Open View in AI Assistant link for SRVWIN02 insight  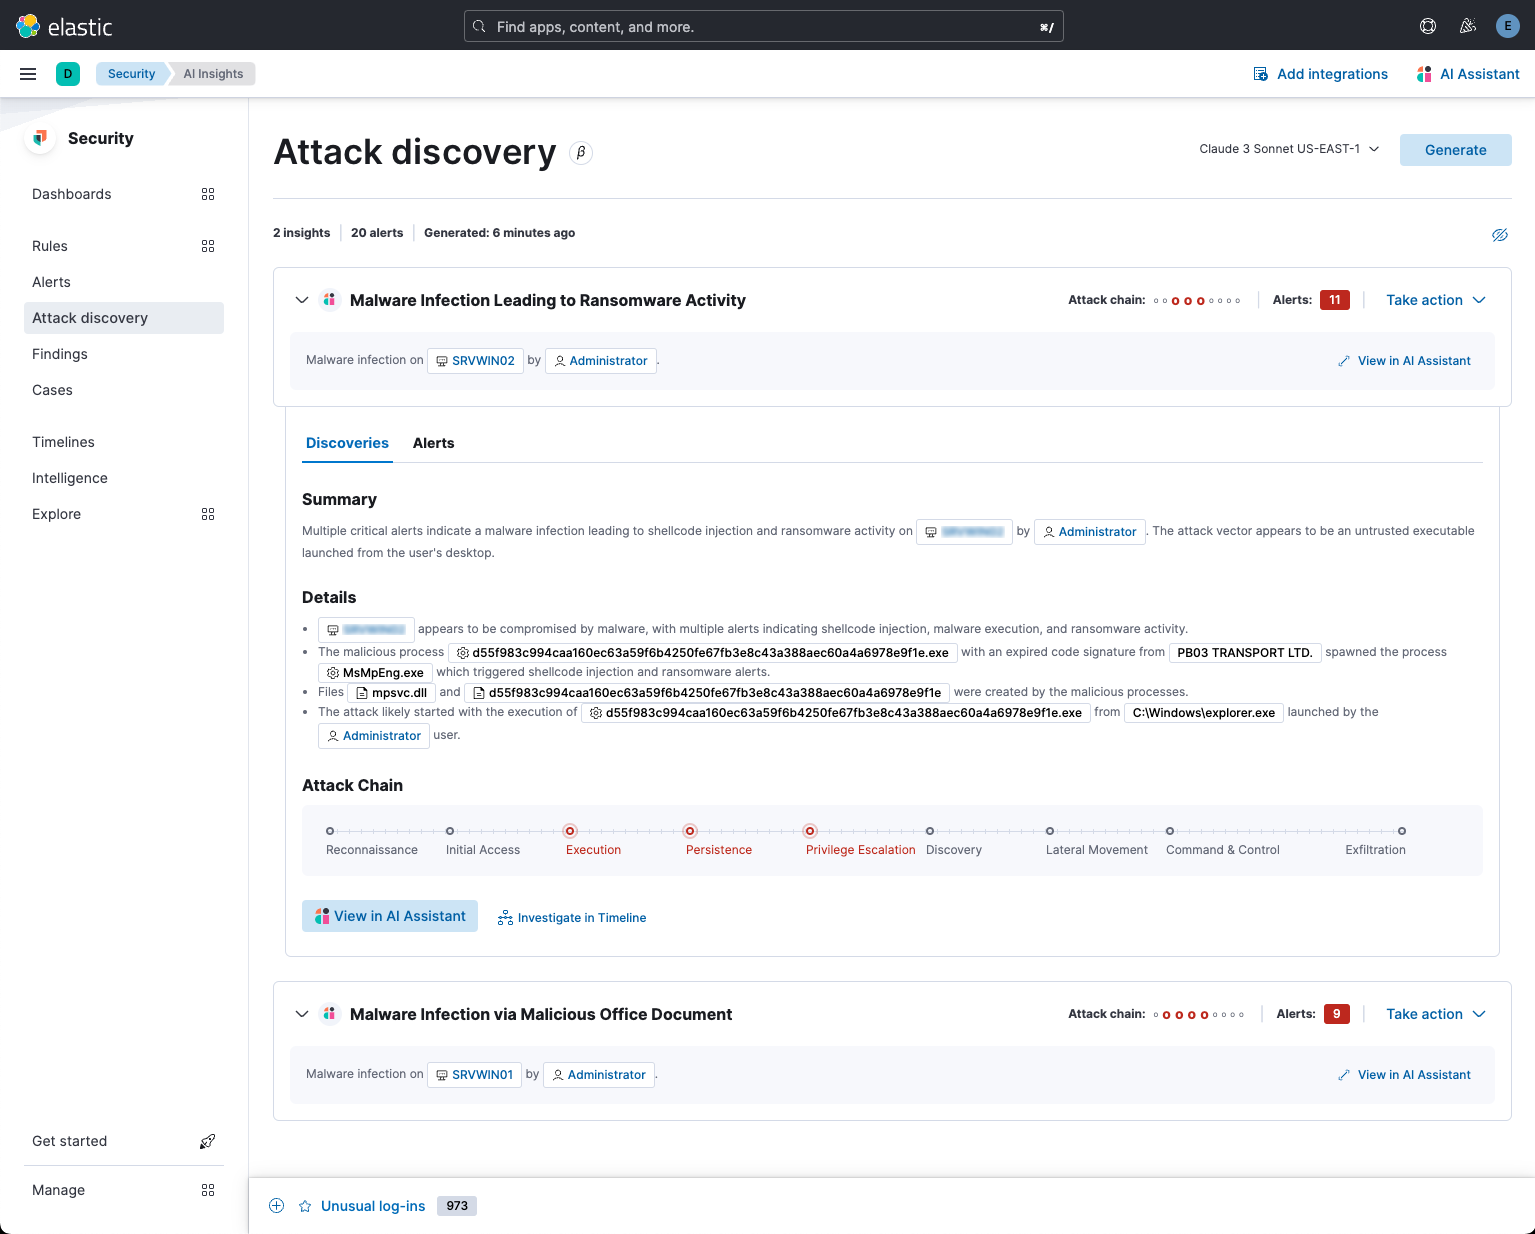pyautogui.click(x=1404, y=361)
